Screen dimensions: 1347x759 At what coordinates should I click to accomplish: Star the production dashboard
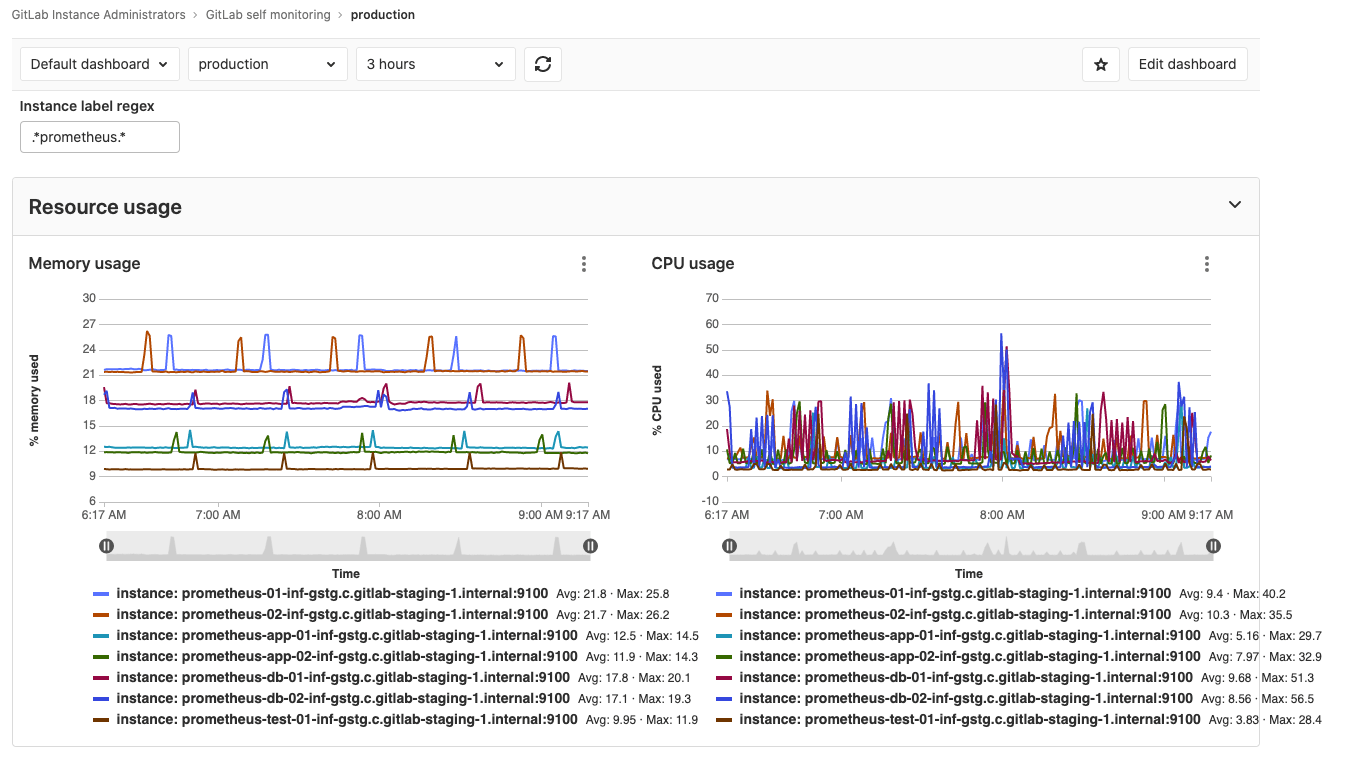[1100, 63]
